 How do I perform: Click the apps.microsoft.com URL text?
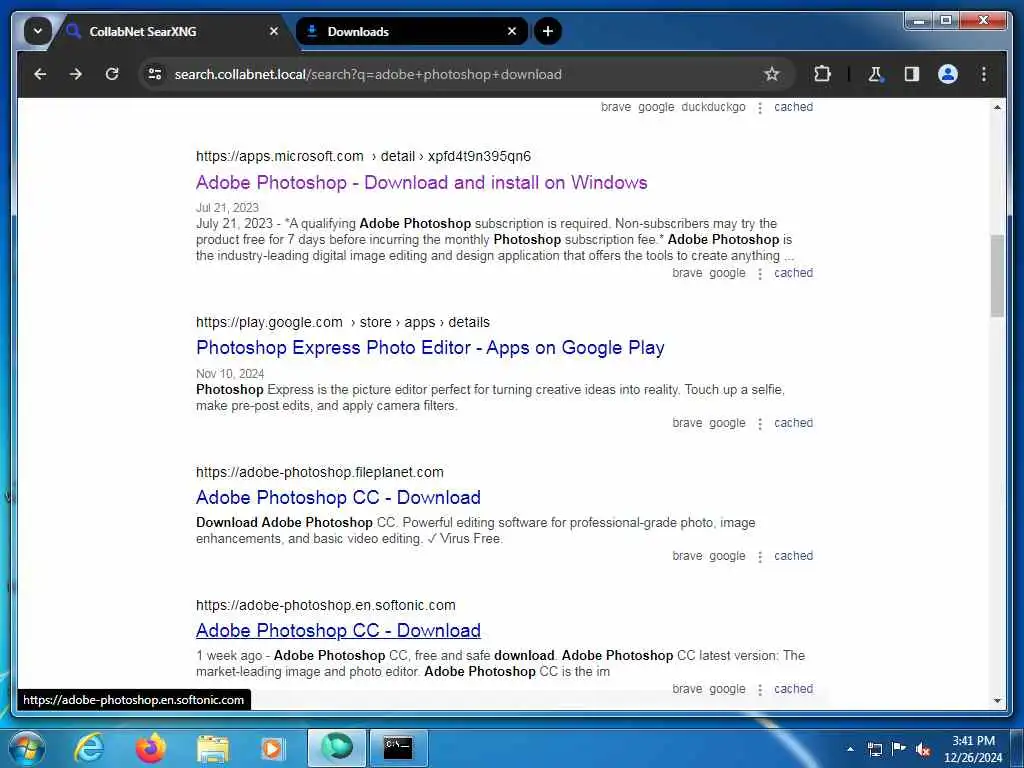click(x=280, y=156)
